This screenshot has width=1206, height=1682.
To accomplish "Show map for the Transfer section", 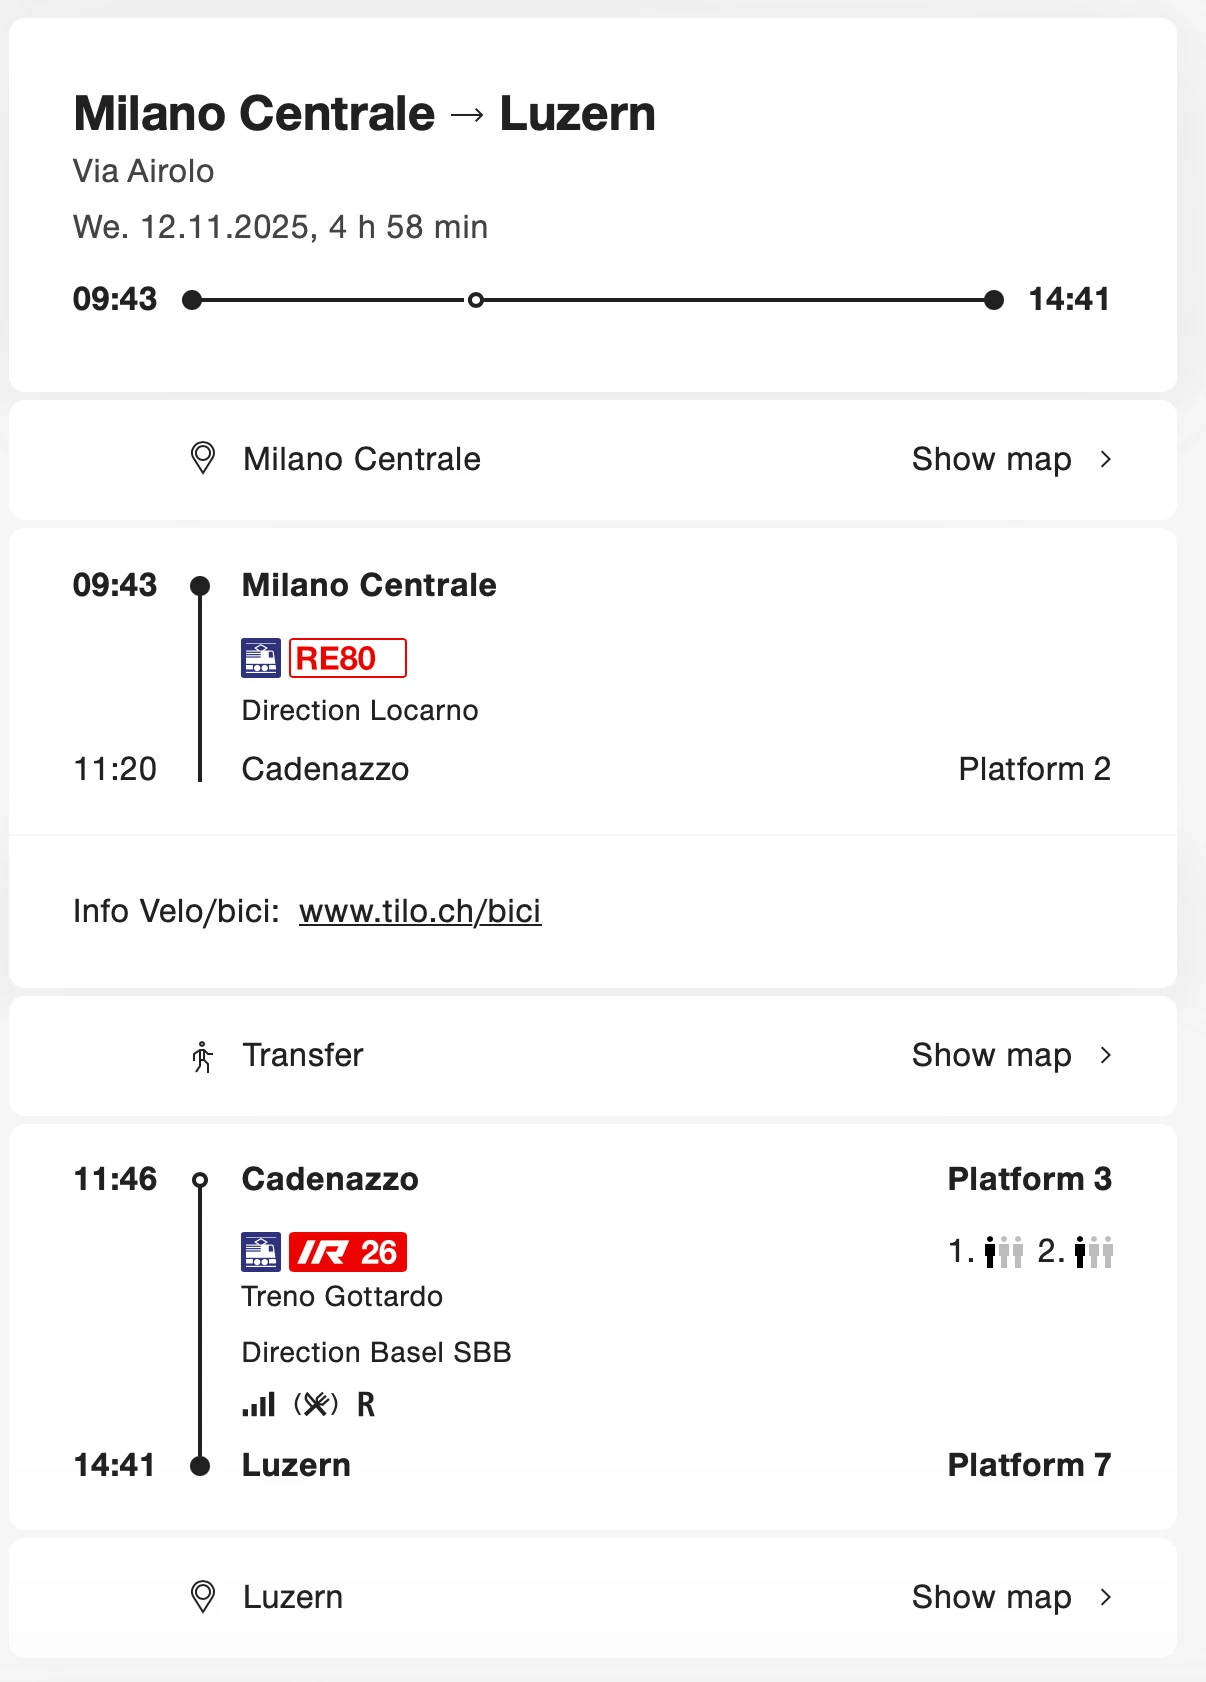I will point(991,1055).
